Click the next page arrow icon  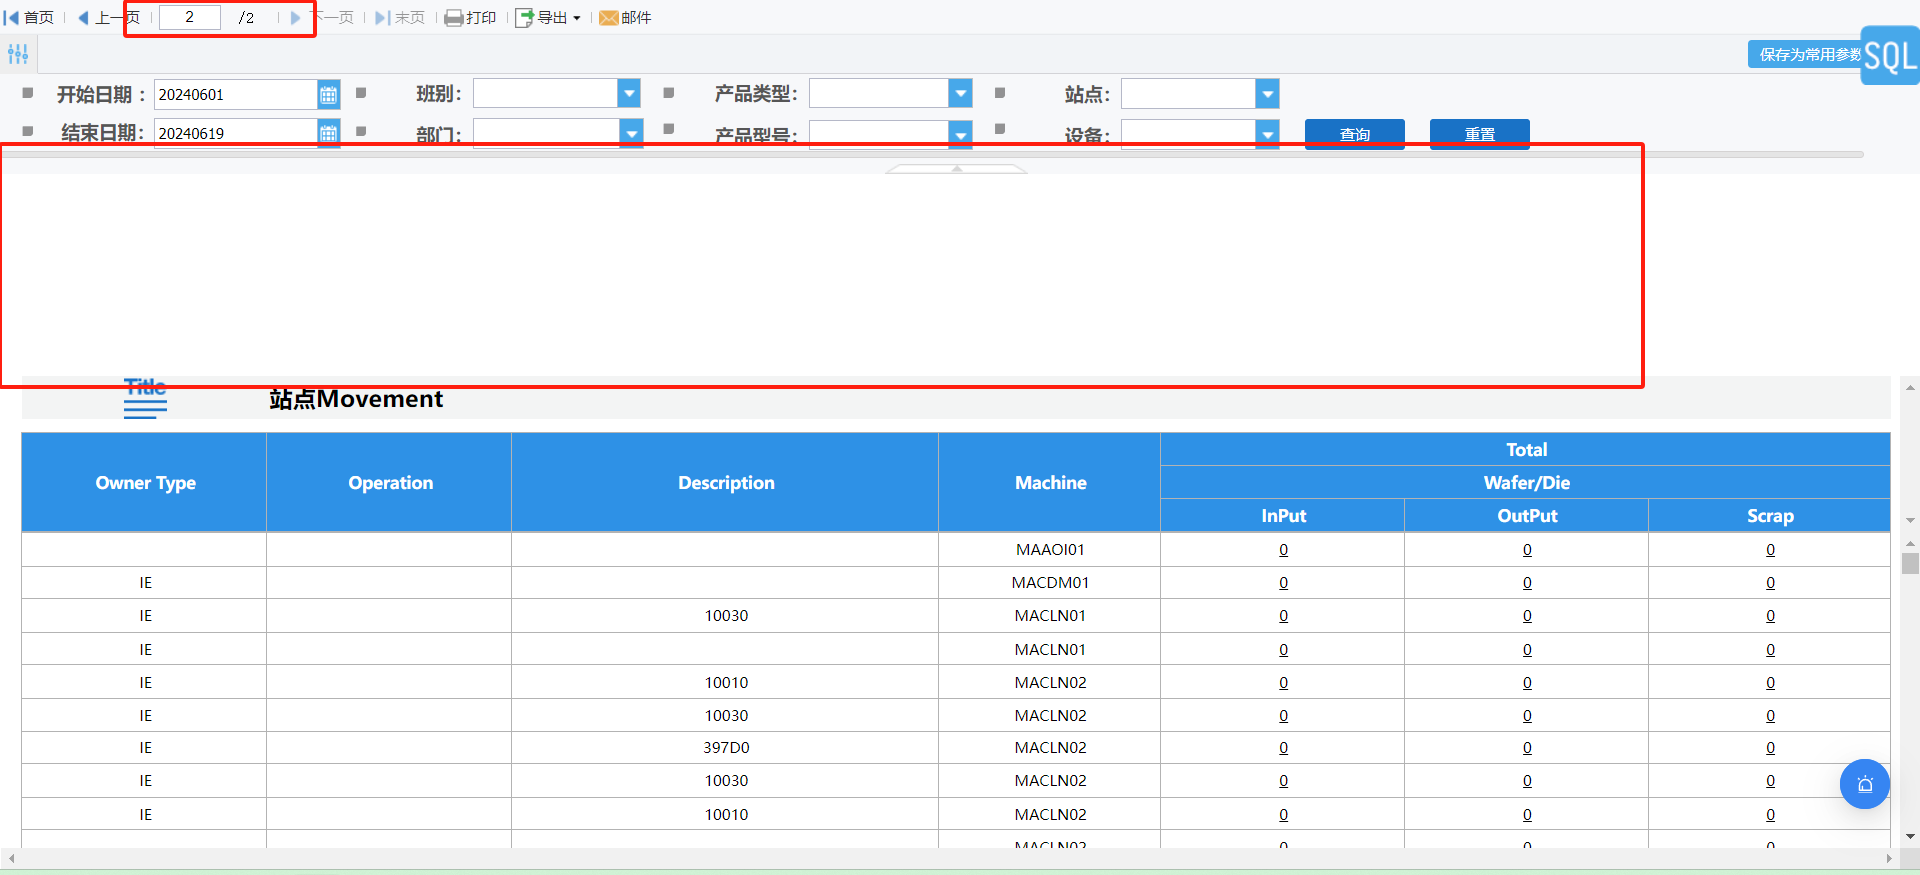(295, 17)
